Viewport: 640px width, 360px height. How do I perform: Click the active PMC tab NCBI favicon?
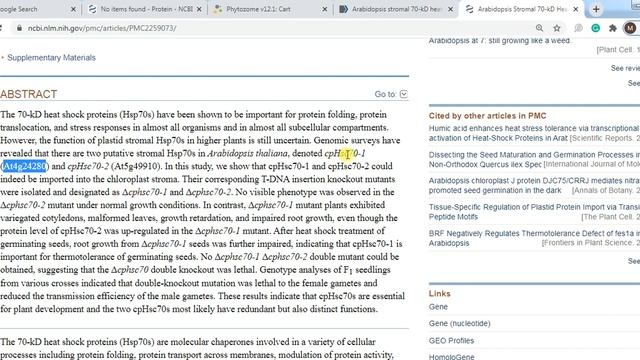point(469,9)
